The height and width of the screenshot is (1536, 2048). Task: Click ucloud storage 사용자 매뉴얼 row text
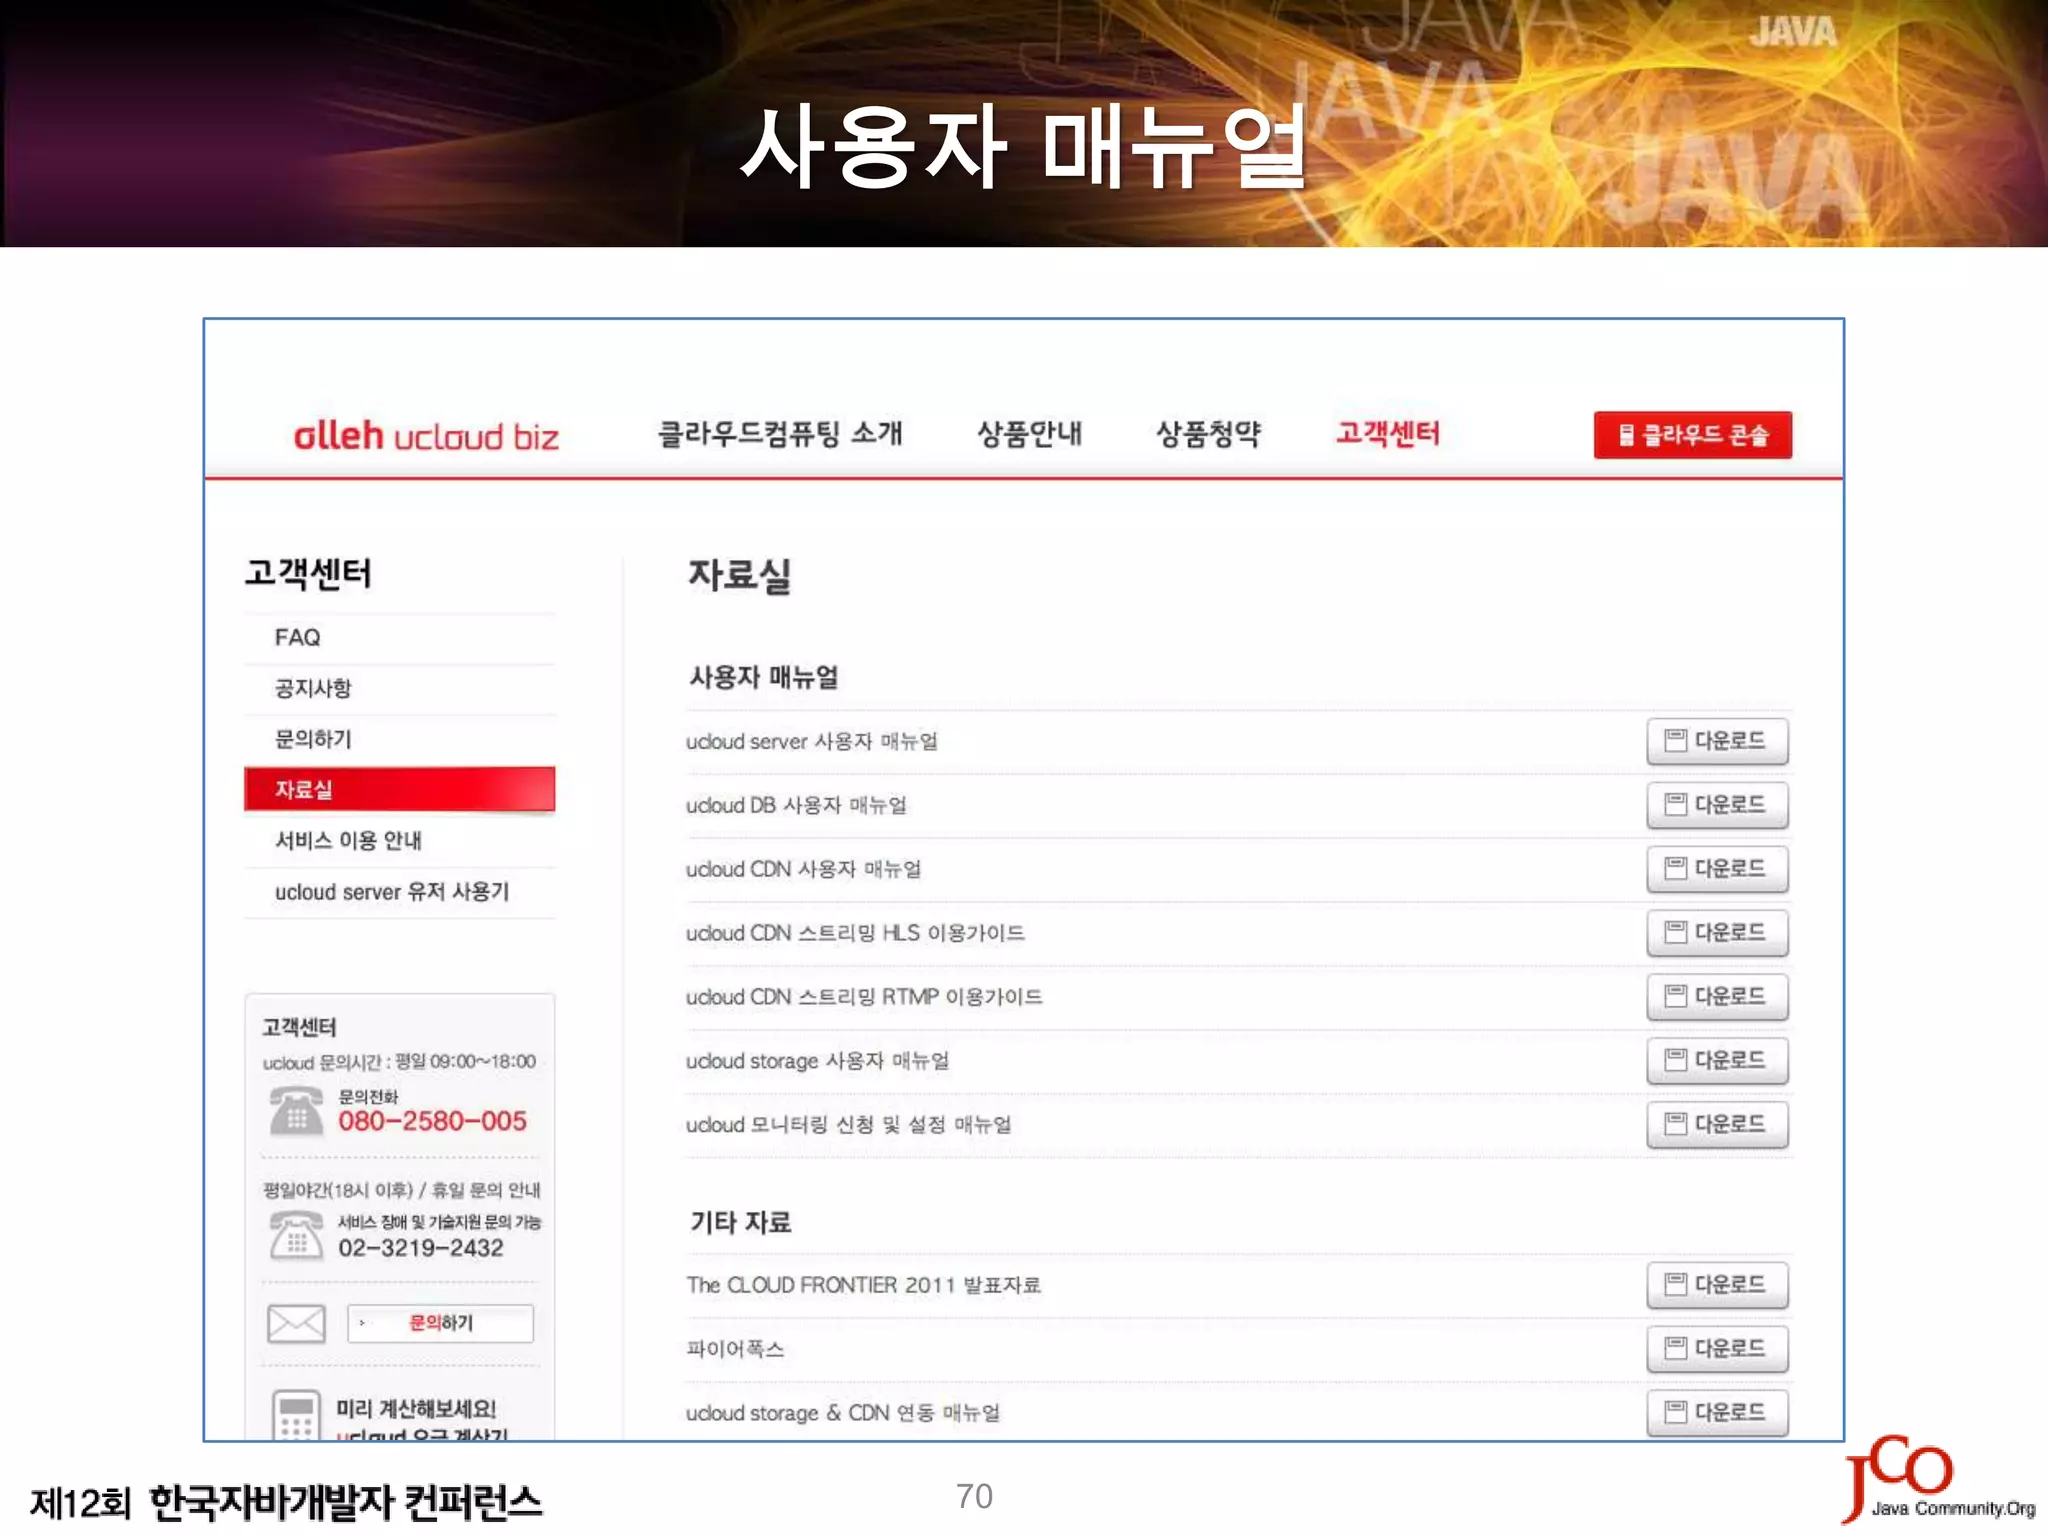(818, 1062)
